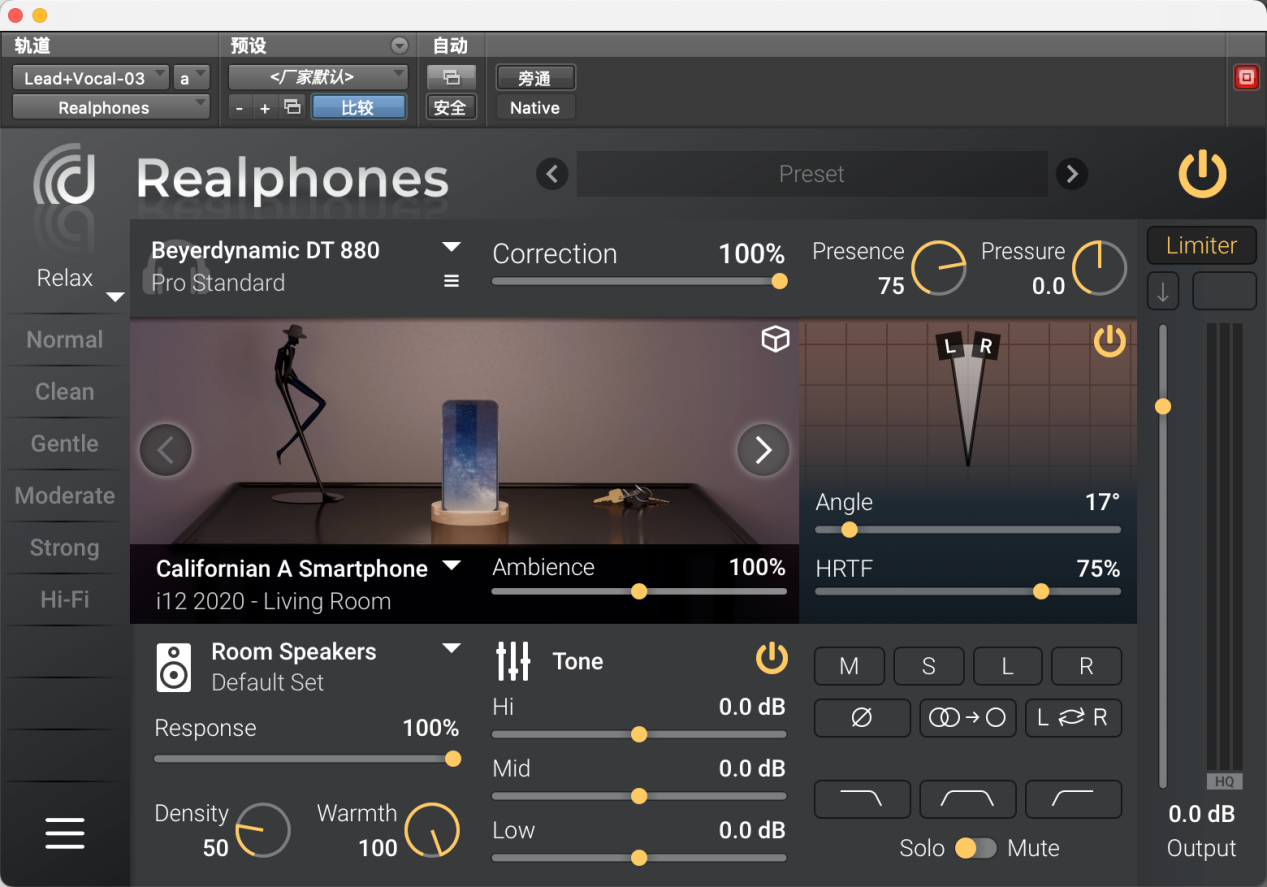Click the 比较 compare button
The width and height of the screenshot is (1267, 887).
358,108
